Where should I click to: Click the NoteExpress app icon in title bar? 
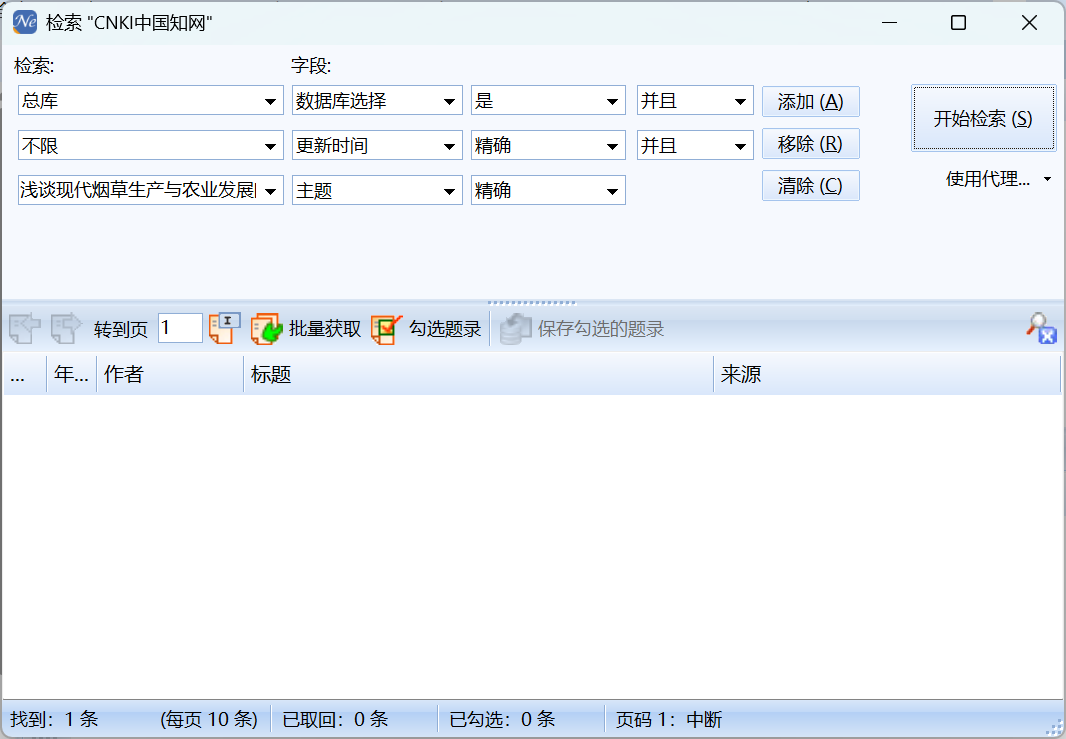(x=24, y=22)
